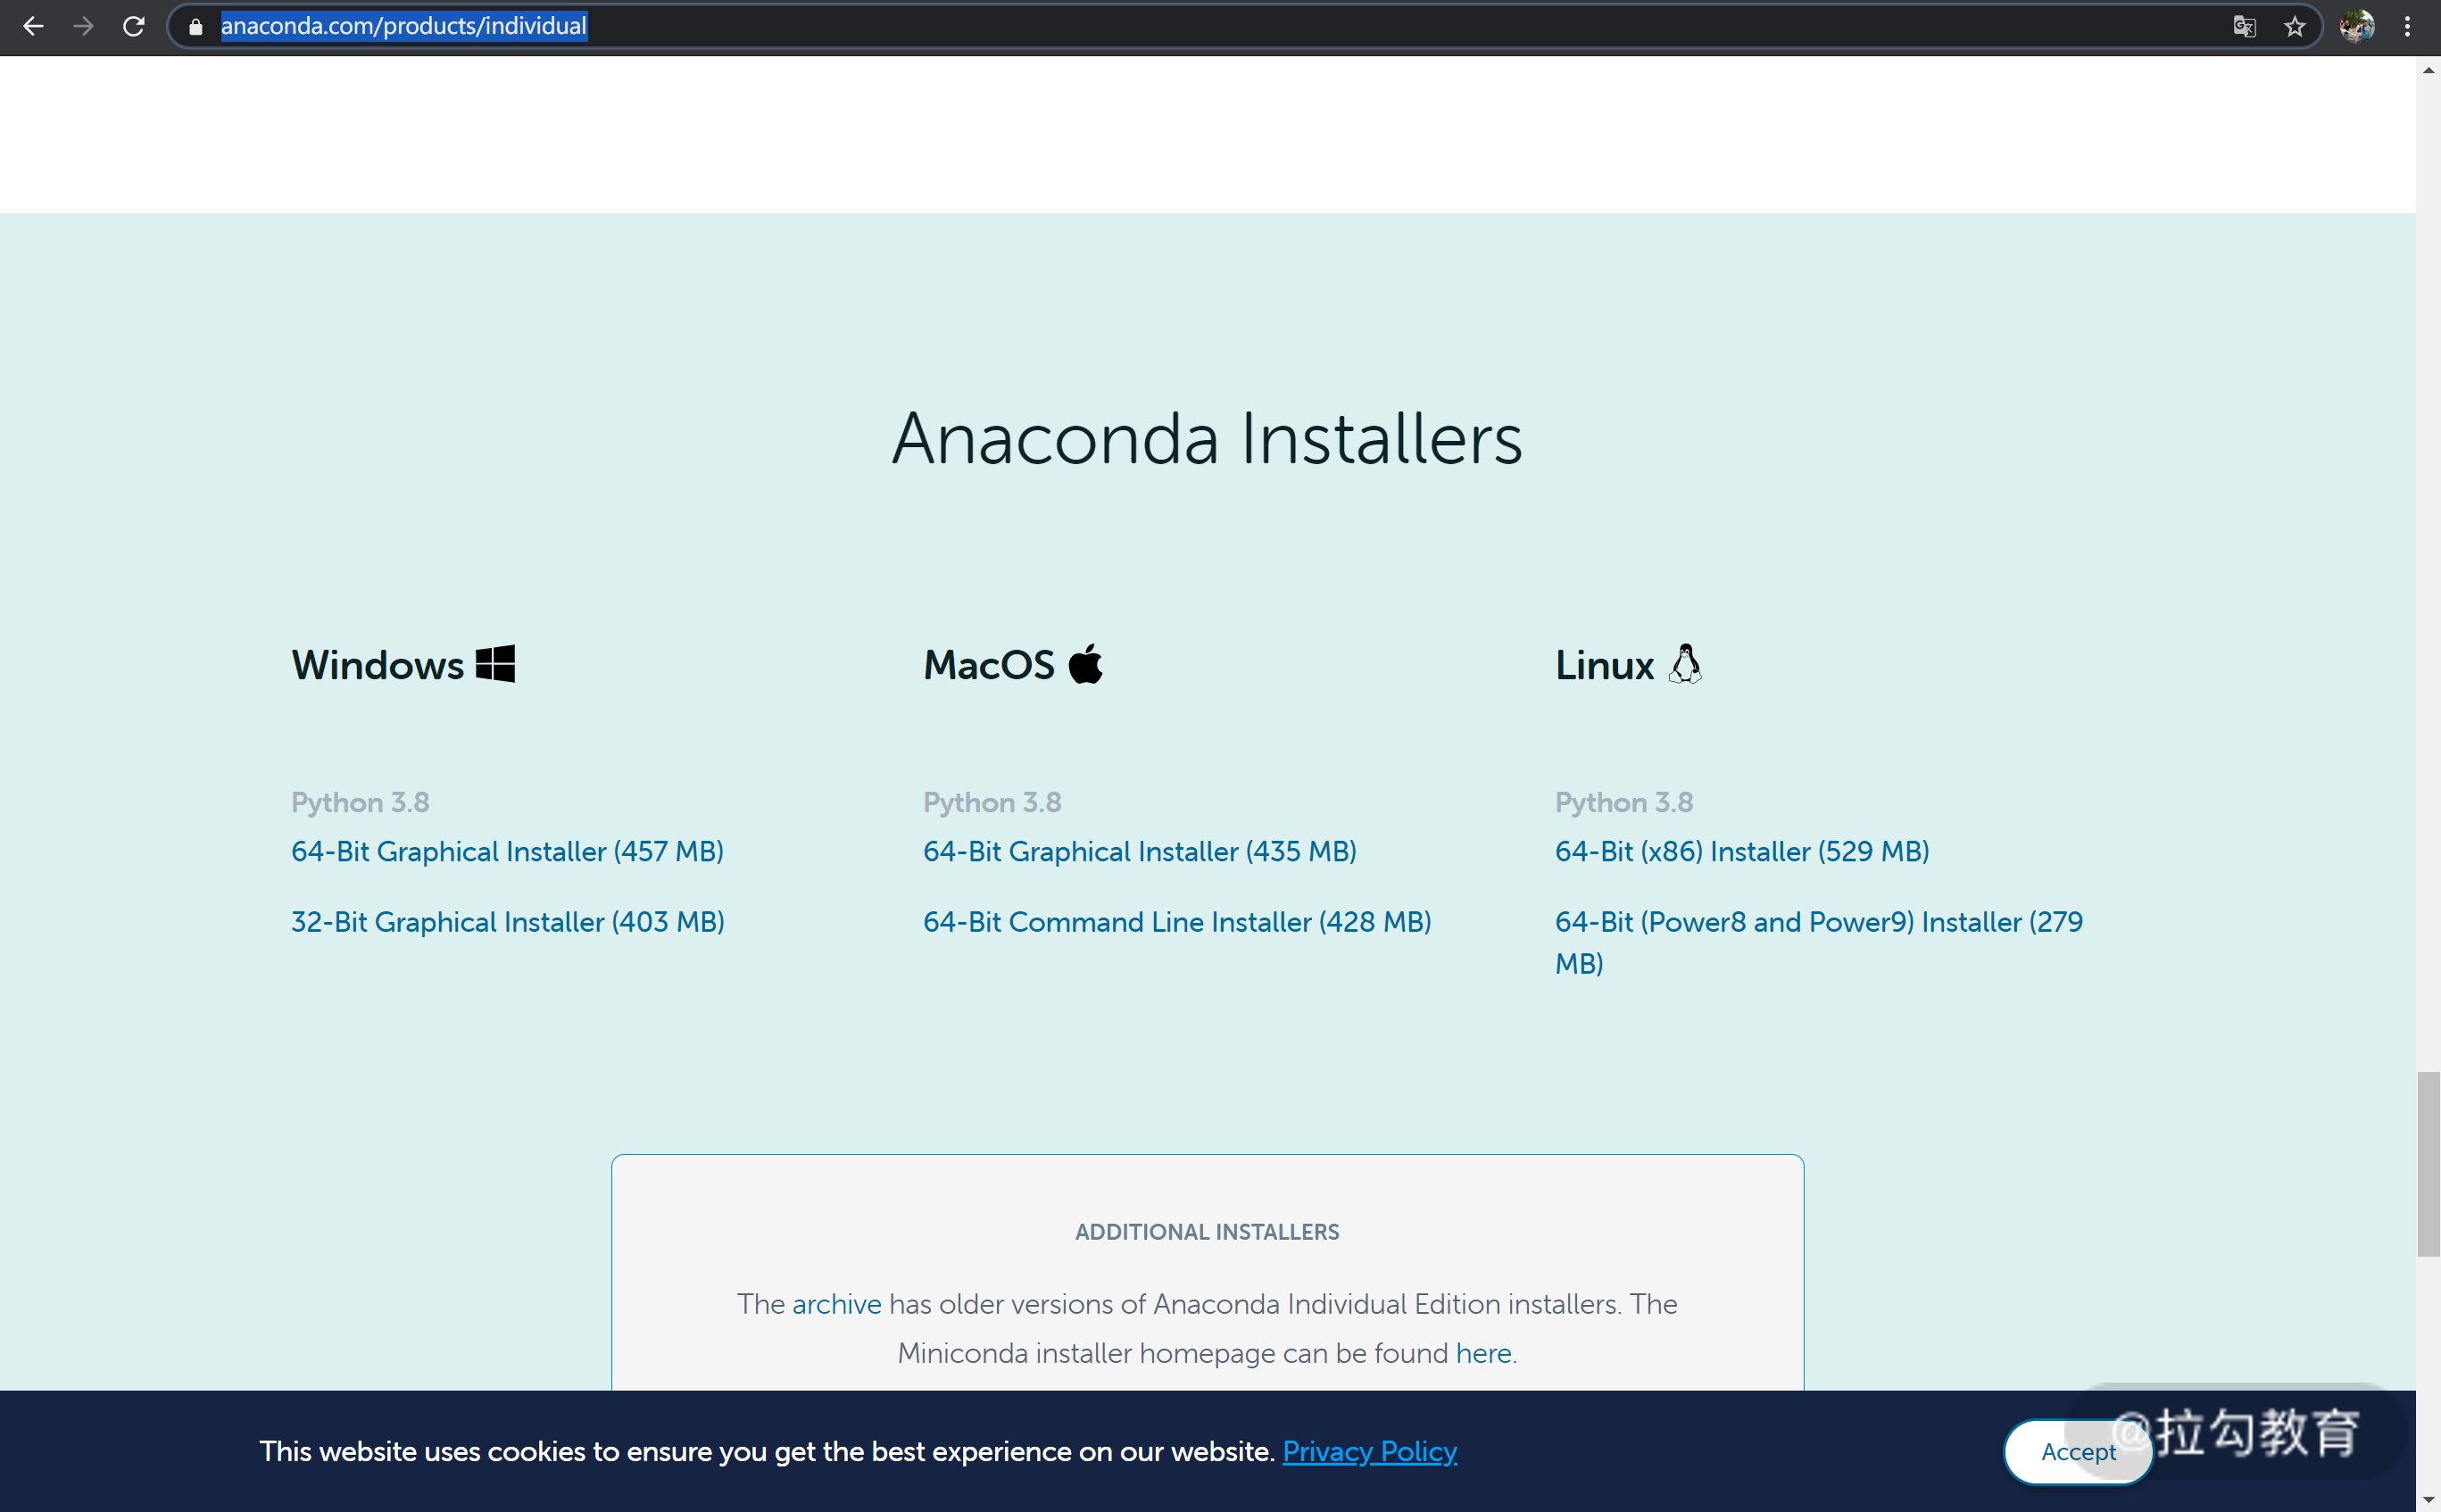Download Linux 64-Bit (x86) Installer
Viewport: 2441px width, 1512px height.
(1741, 851)
